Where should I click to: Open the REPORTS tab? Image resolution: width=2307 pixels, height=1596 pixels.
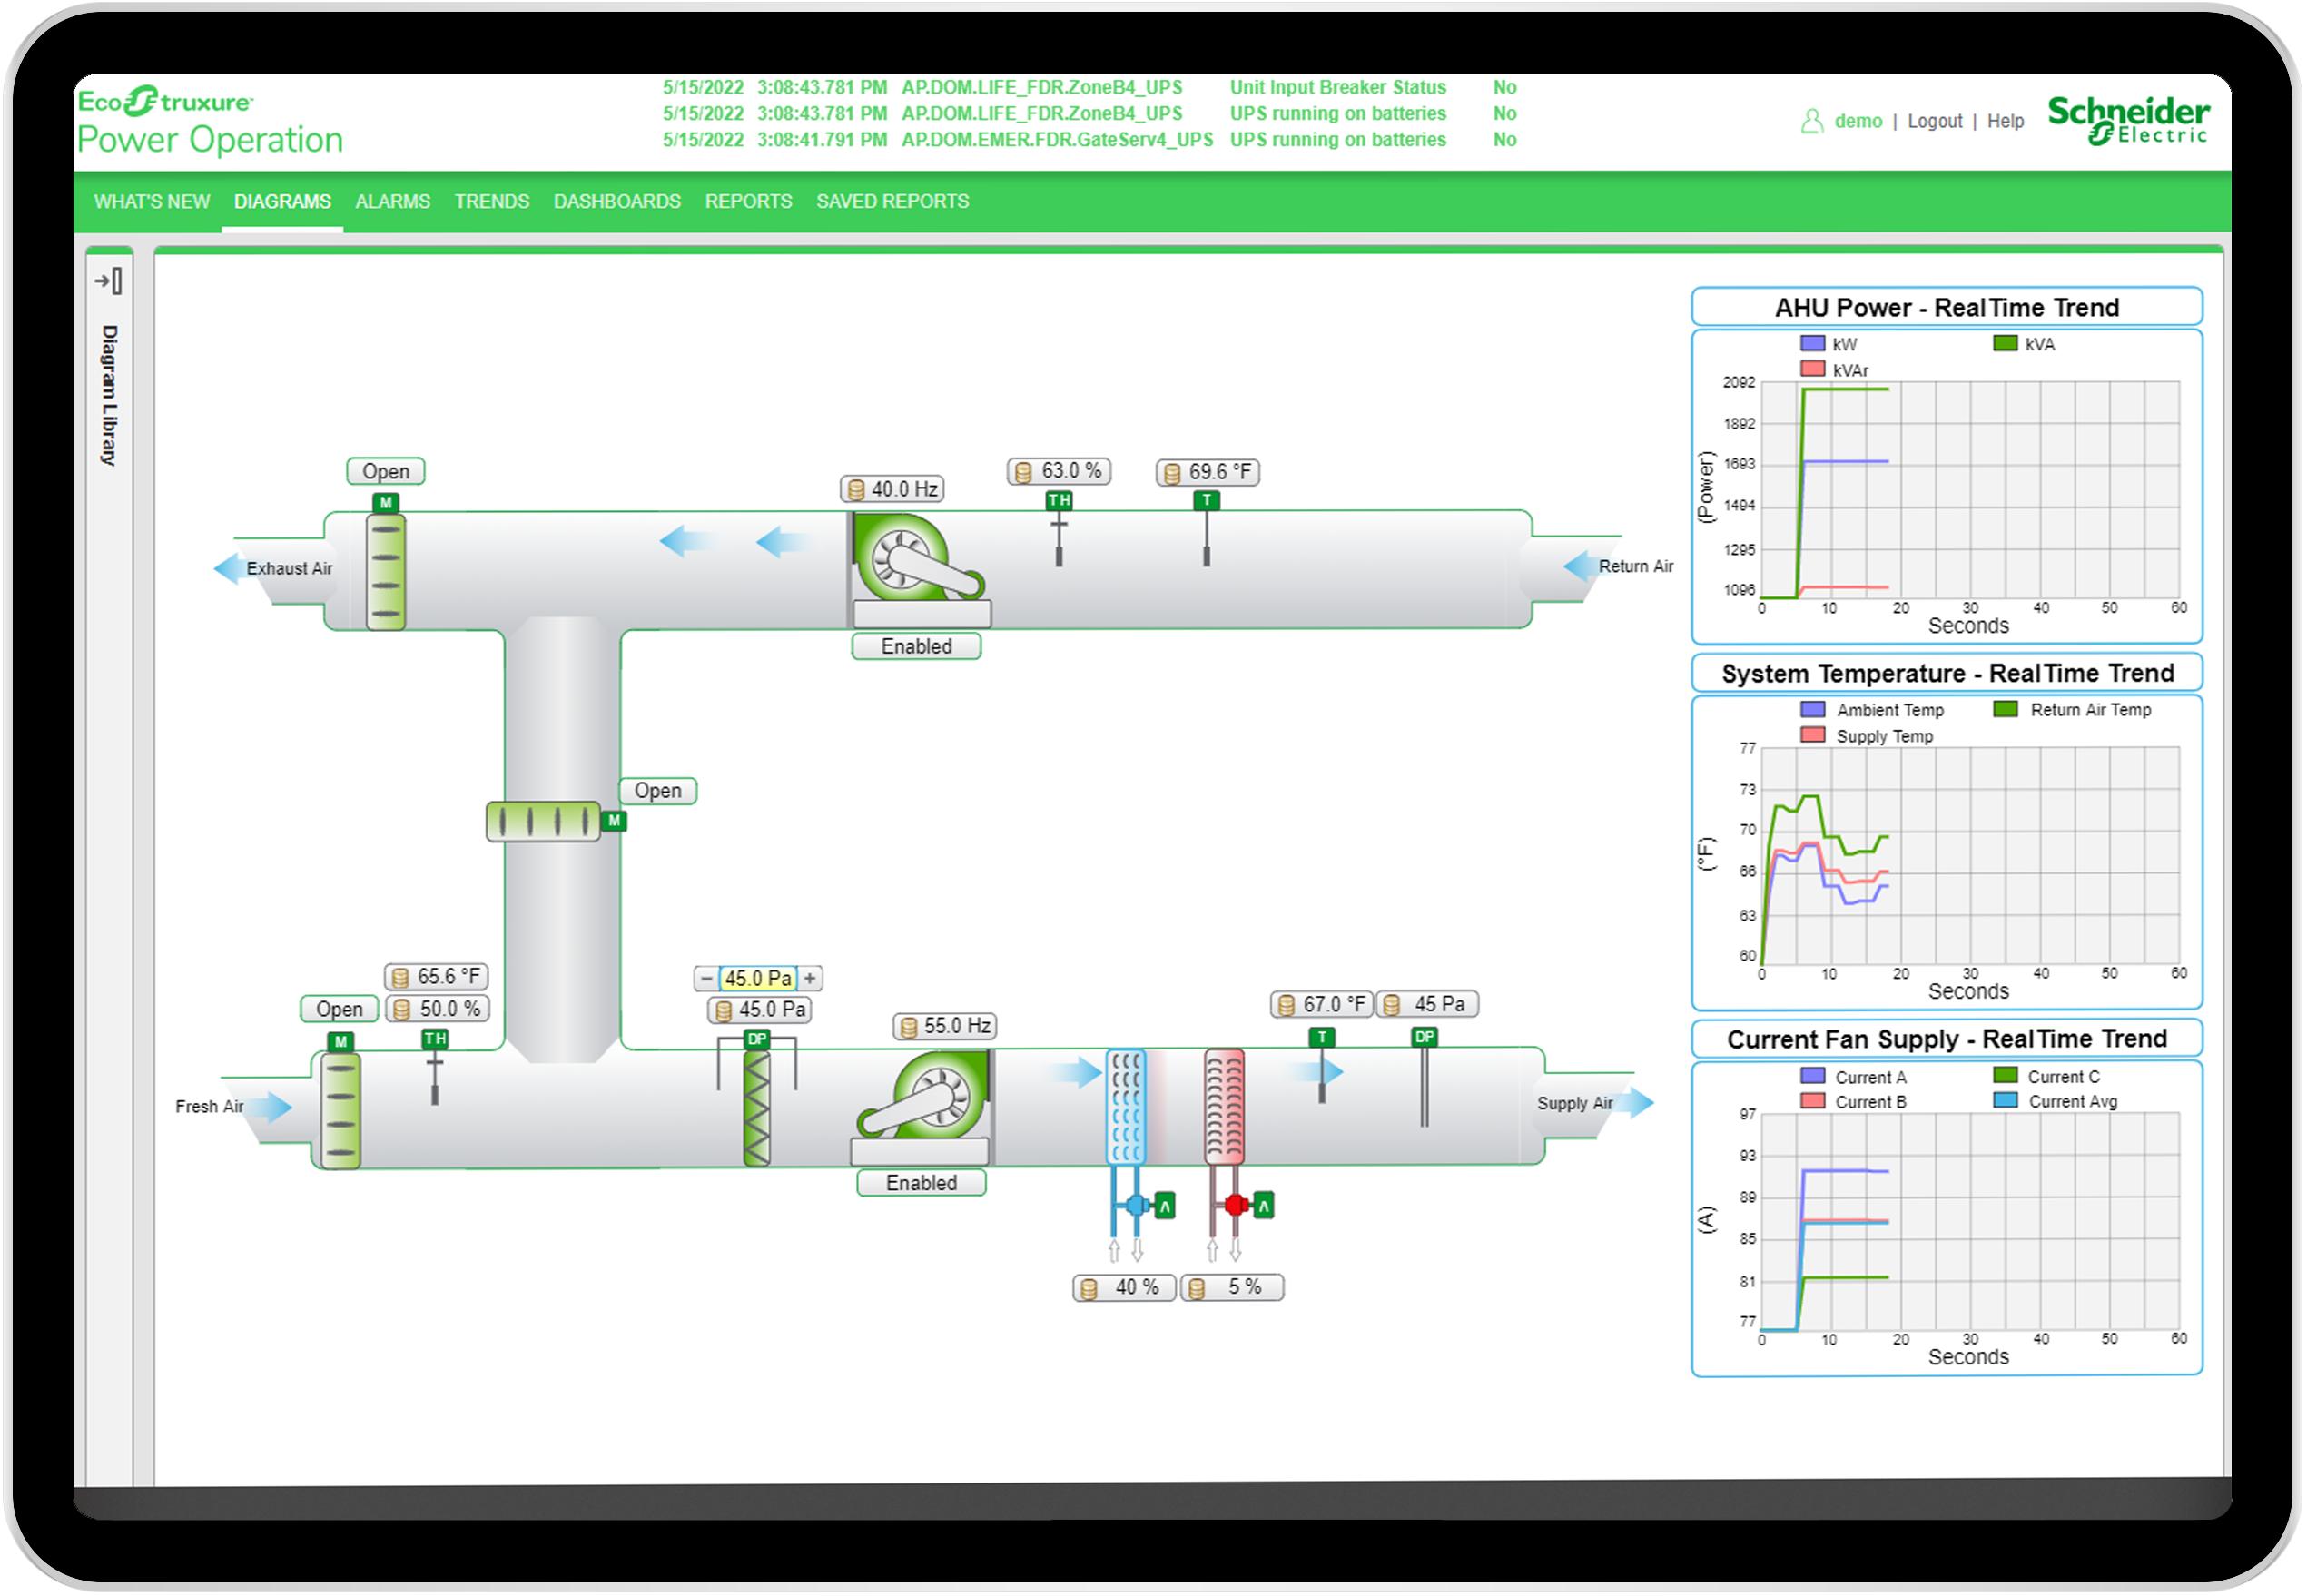coord(749,202)
